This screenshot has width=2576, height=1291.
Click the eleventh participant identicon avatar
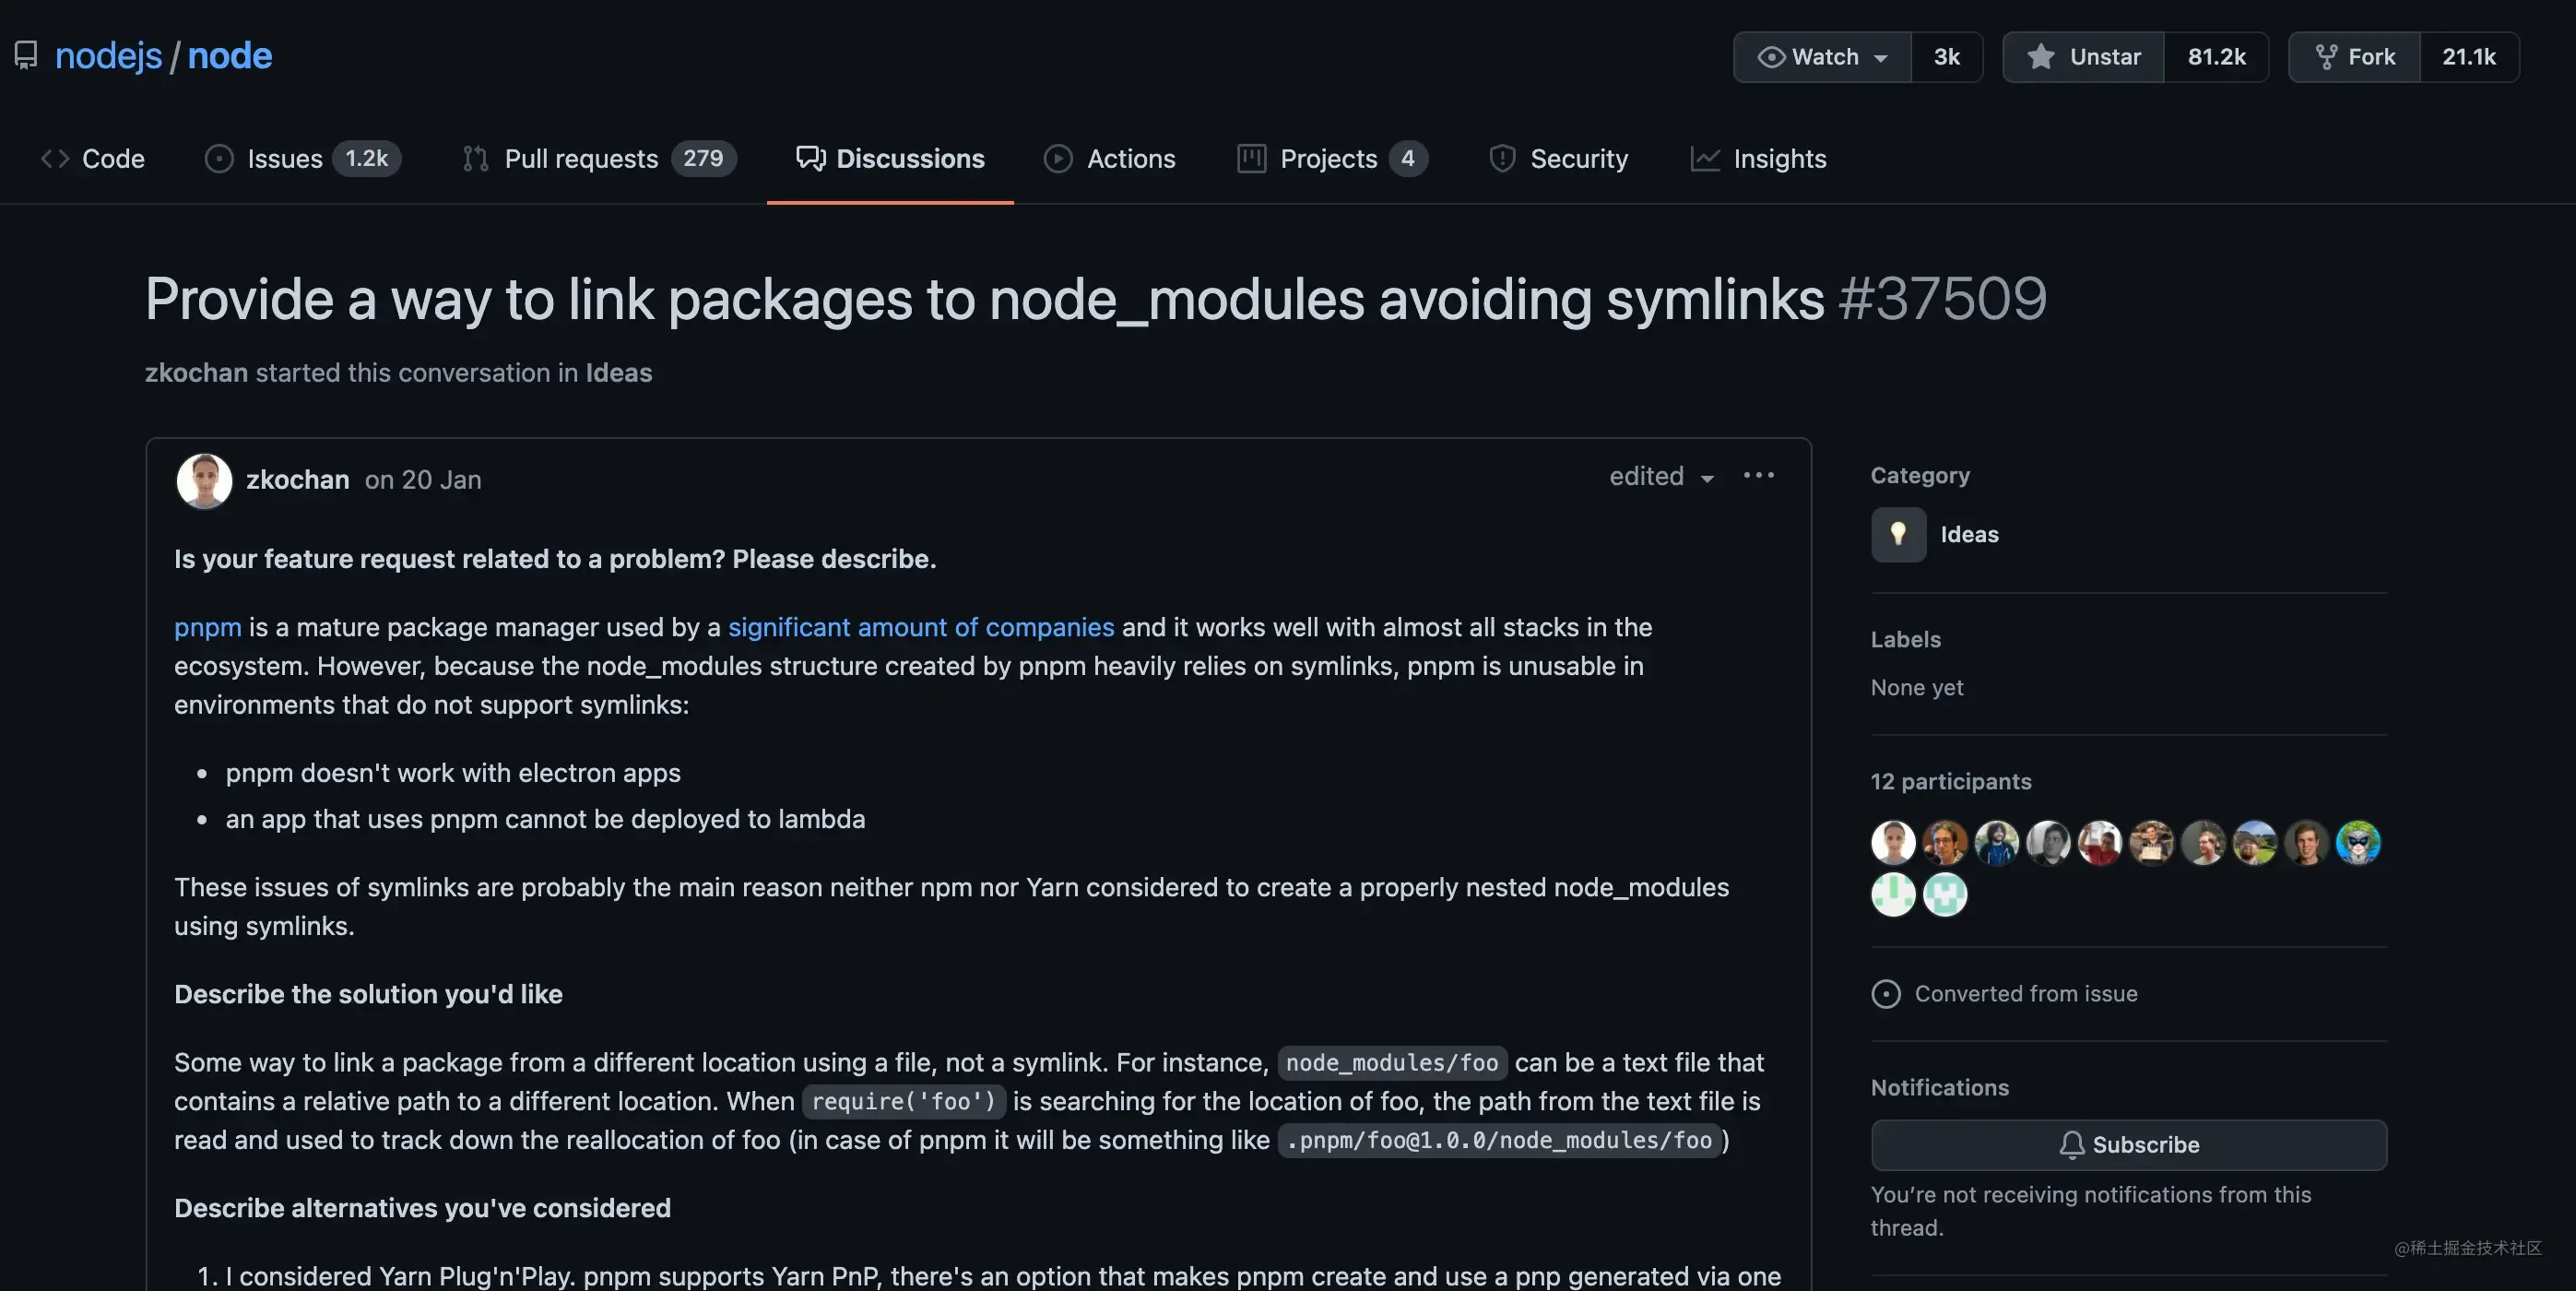[x=1893, y=894]
